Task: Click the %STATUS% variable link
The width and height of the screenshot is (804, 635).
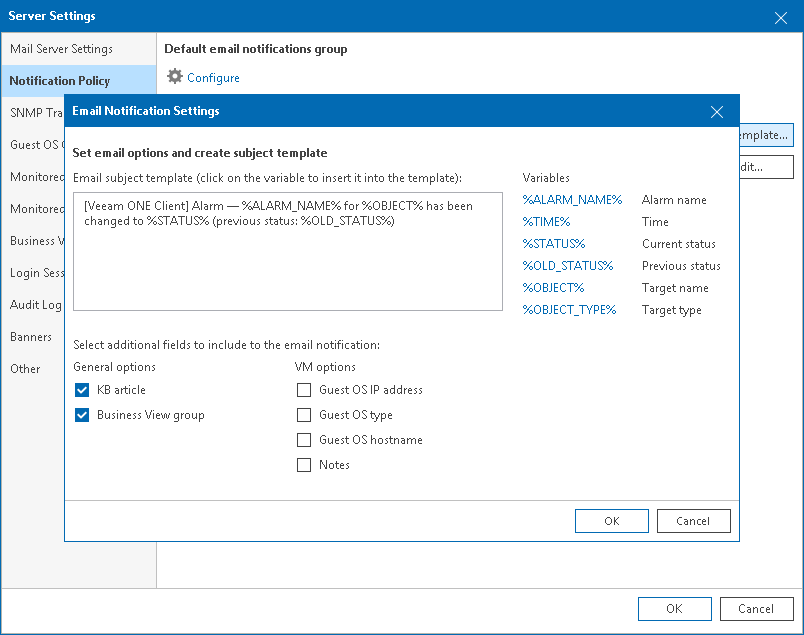Action: [553, 243]
